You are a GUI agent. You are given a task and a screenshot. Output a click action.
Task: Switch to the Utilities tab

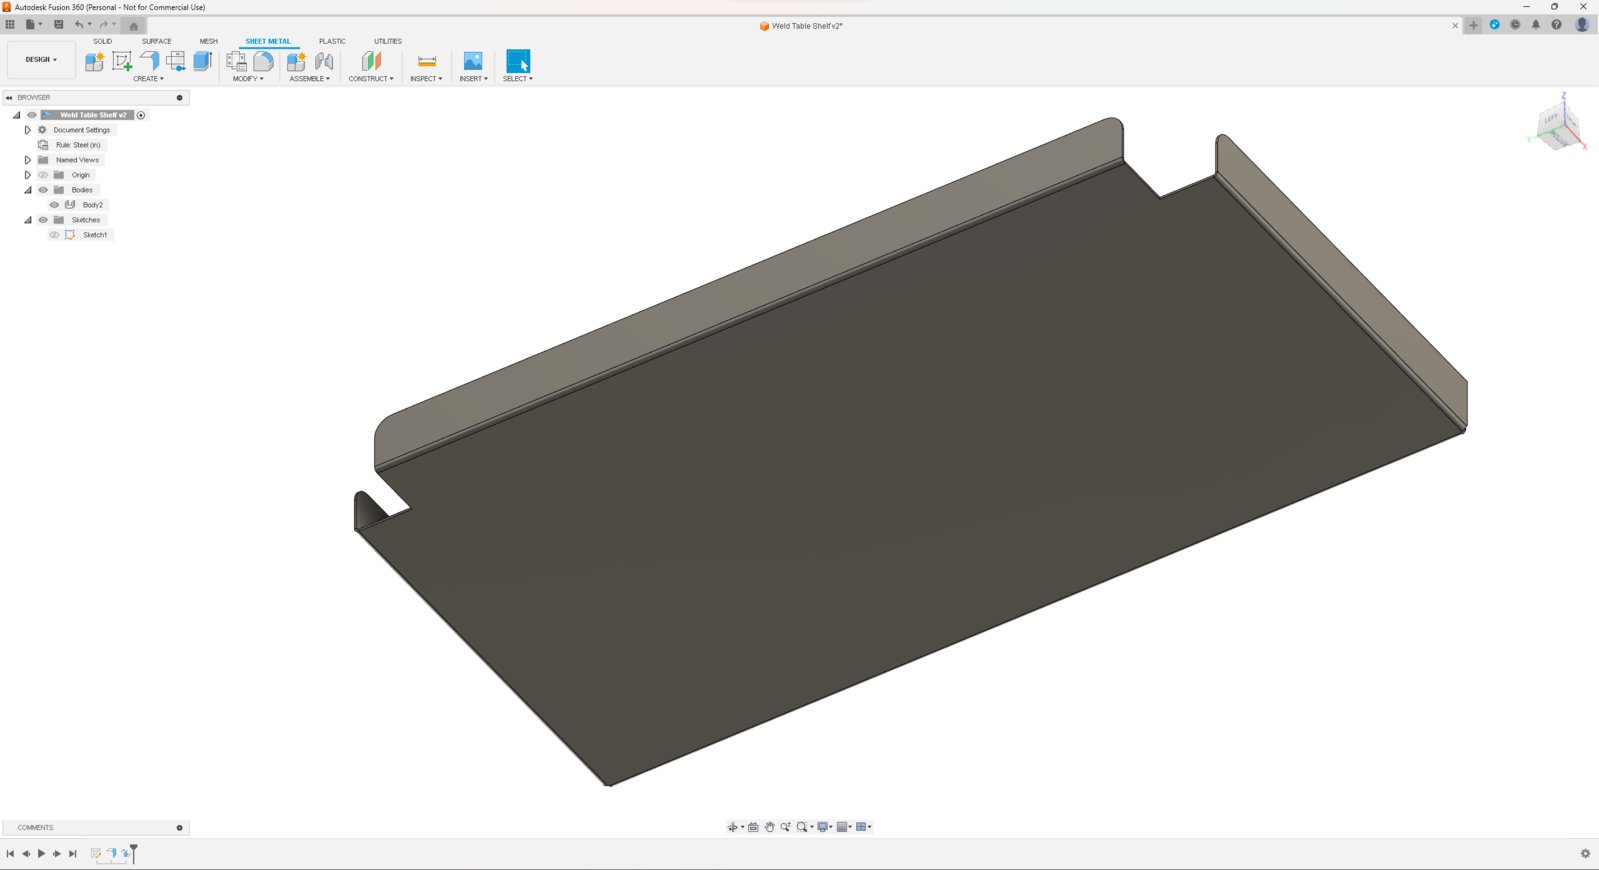click(x=388, y=41)
